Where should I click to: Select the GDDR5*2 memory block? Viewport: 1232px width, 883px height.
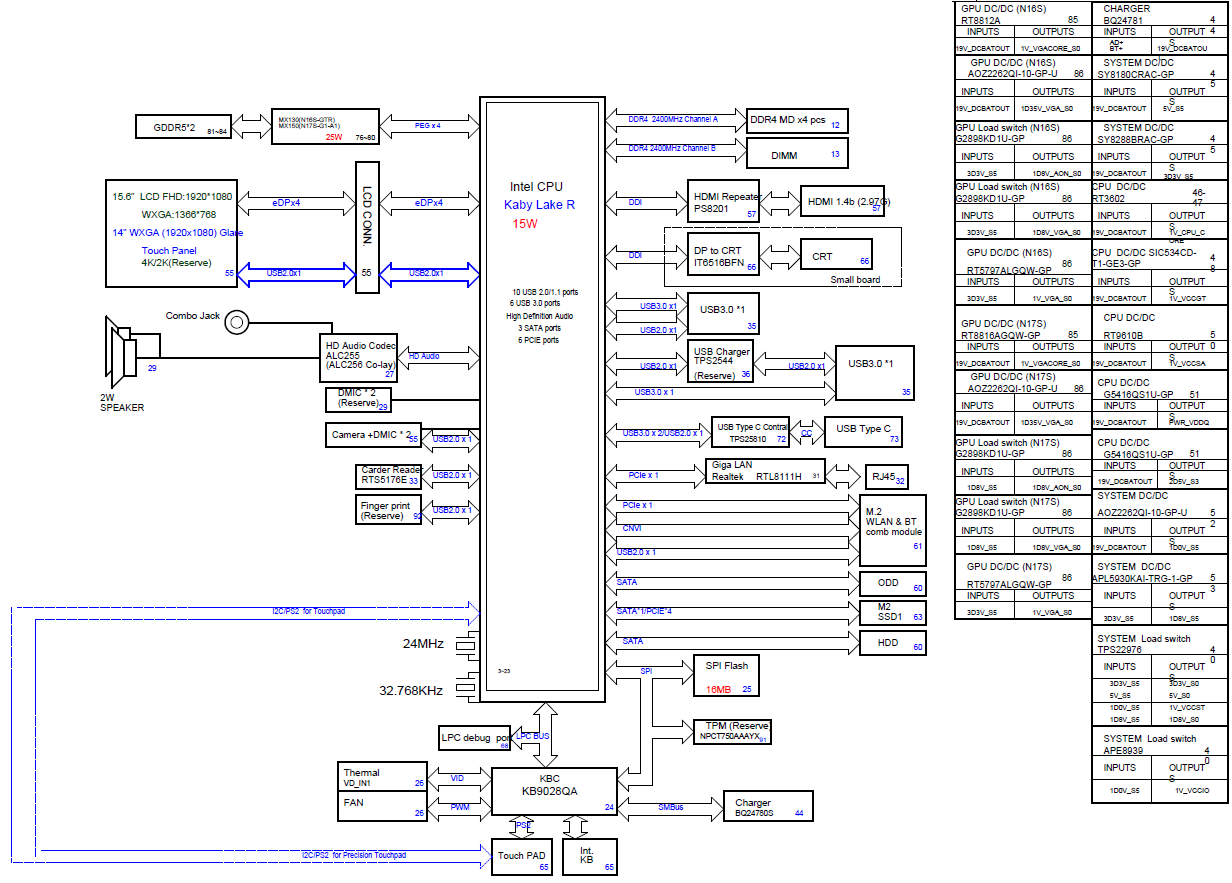click(x=184, y=127)
